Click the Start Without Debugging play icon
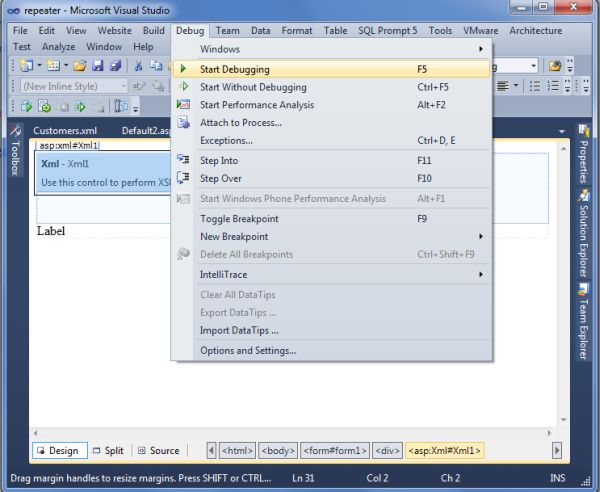 (x=184, y=86)
